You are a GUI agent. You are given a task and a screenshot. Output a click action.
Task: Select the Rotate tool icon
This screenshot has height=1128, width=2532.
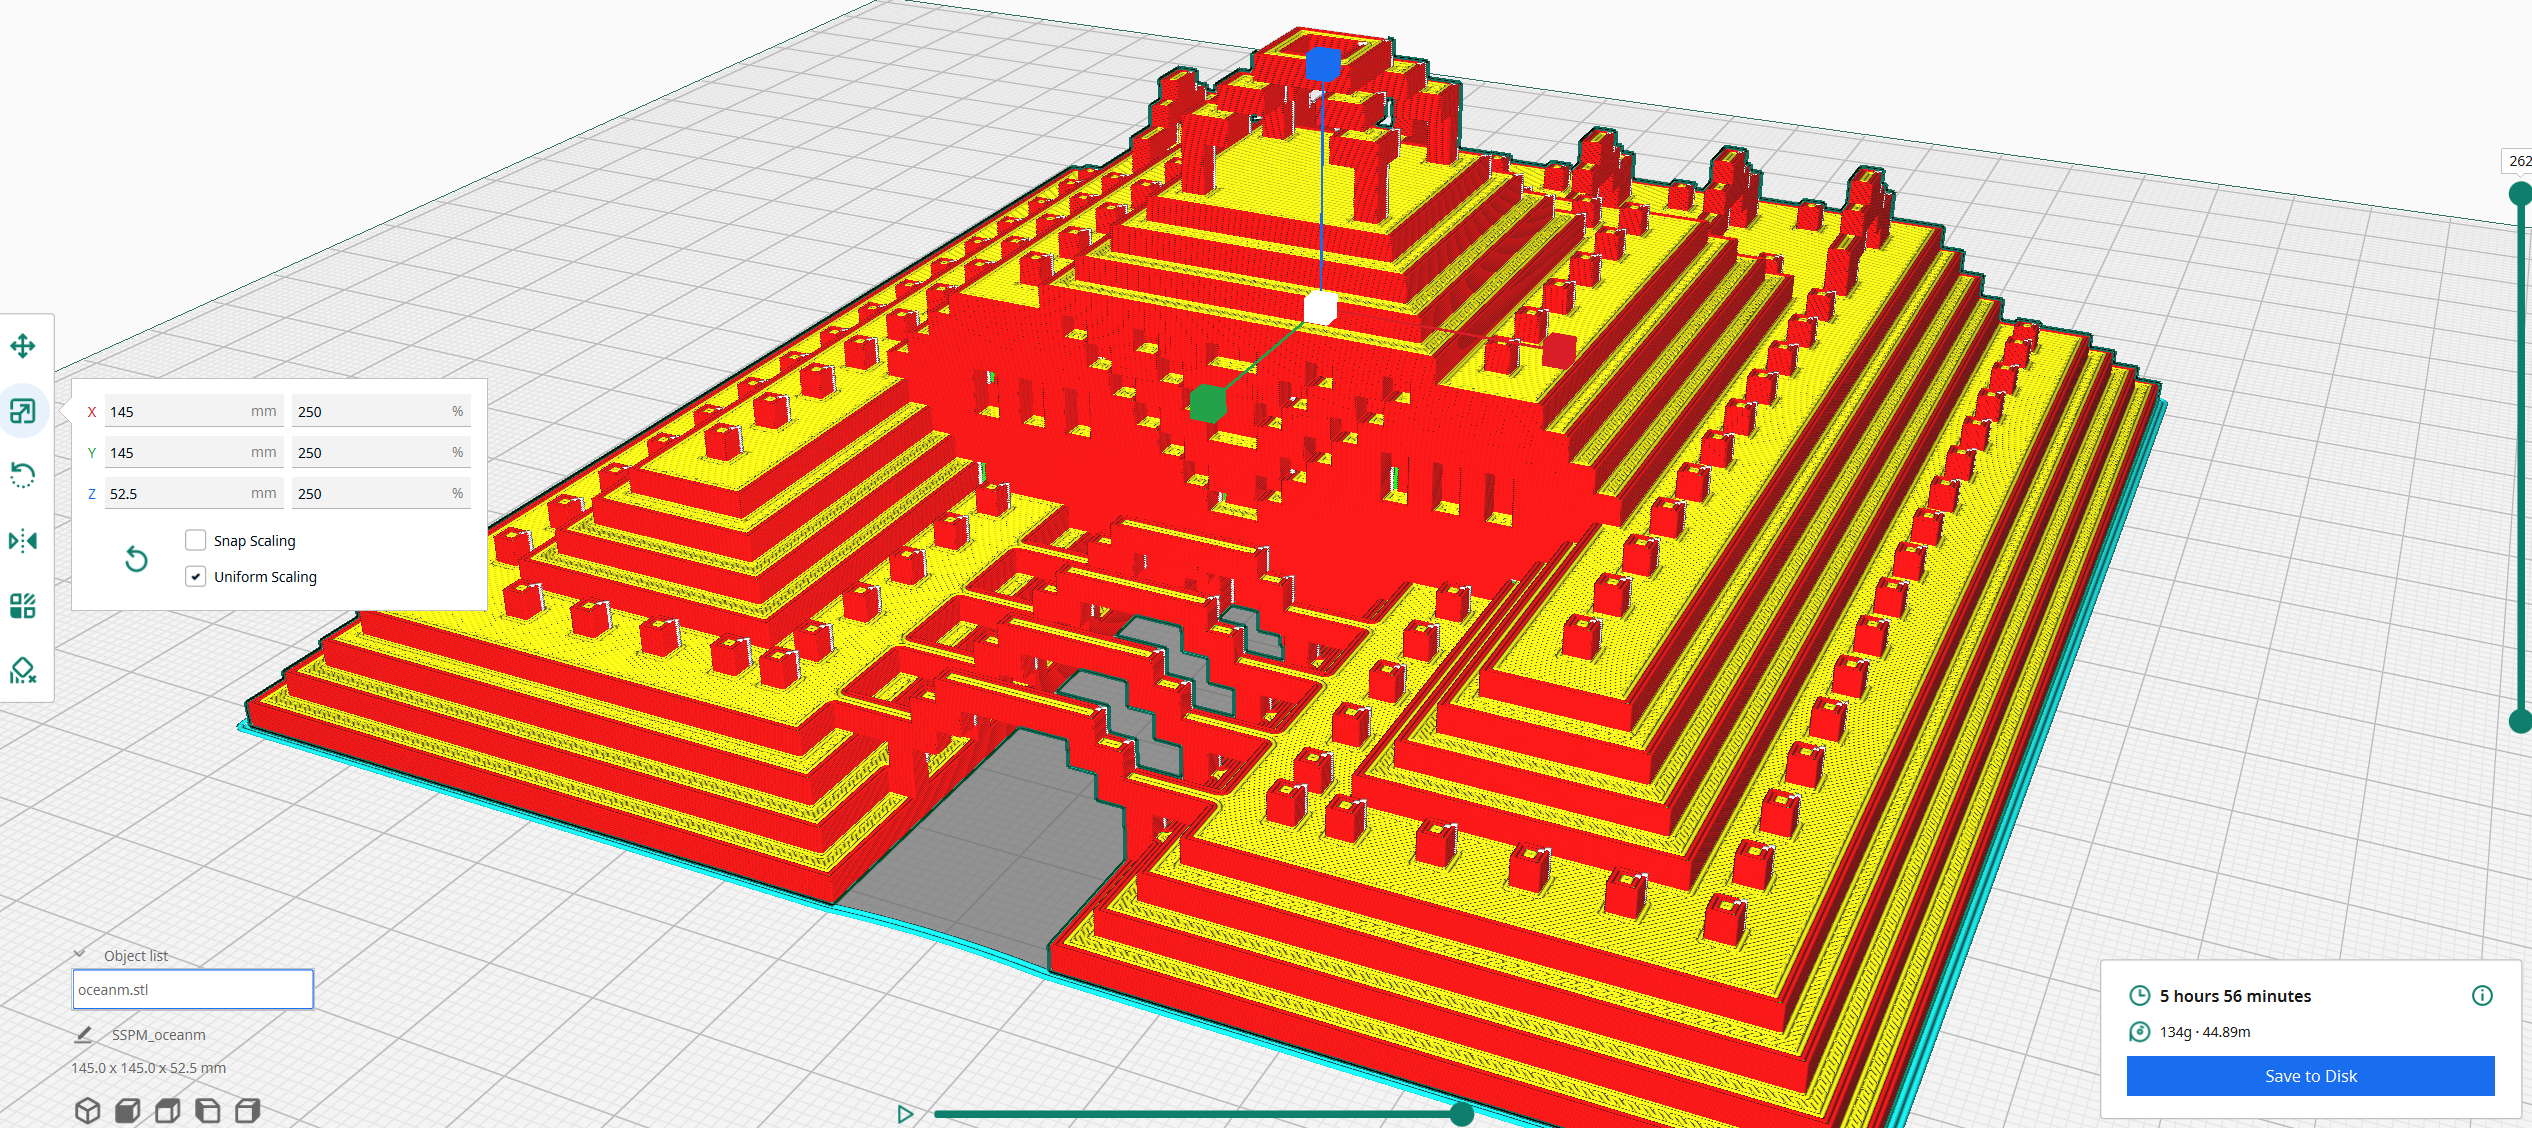[23, 475]
